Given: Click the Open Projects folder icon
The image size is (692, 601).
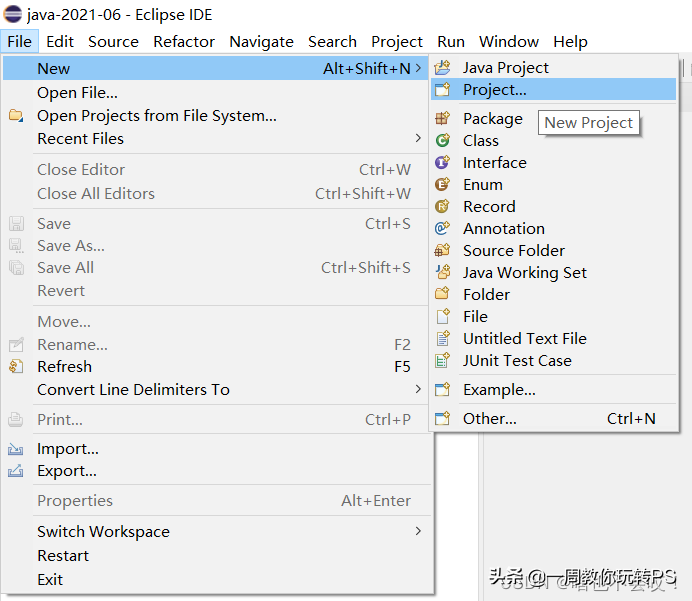Looking at the screenshot, I should pyautogui.click(x=16, y=116).
